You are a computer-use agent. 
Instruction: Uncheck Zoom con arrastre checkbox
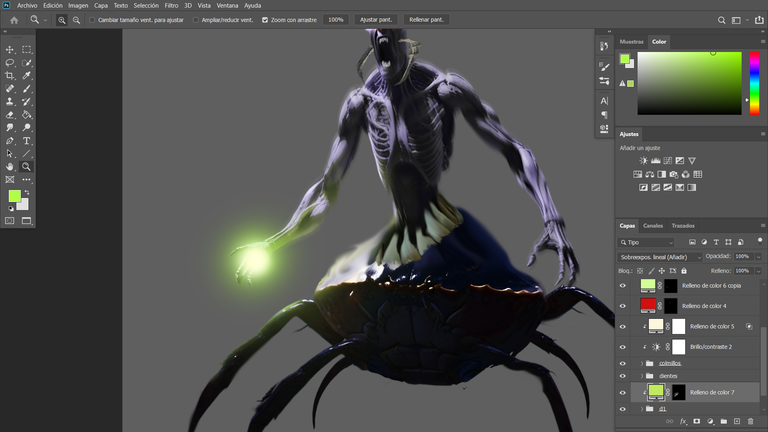pyautogui.click(x=265, y=20)
